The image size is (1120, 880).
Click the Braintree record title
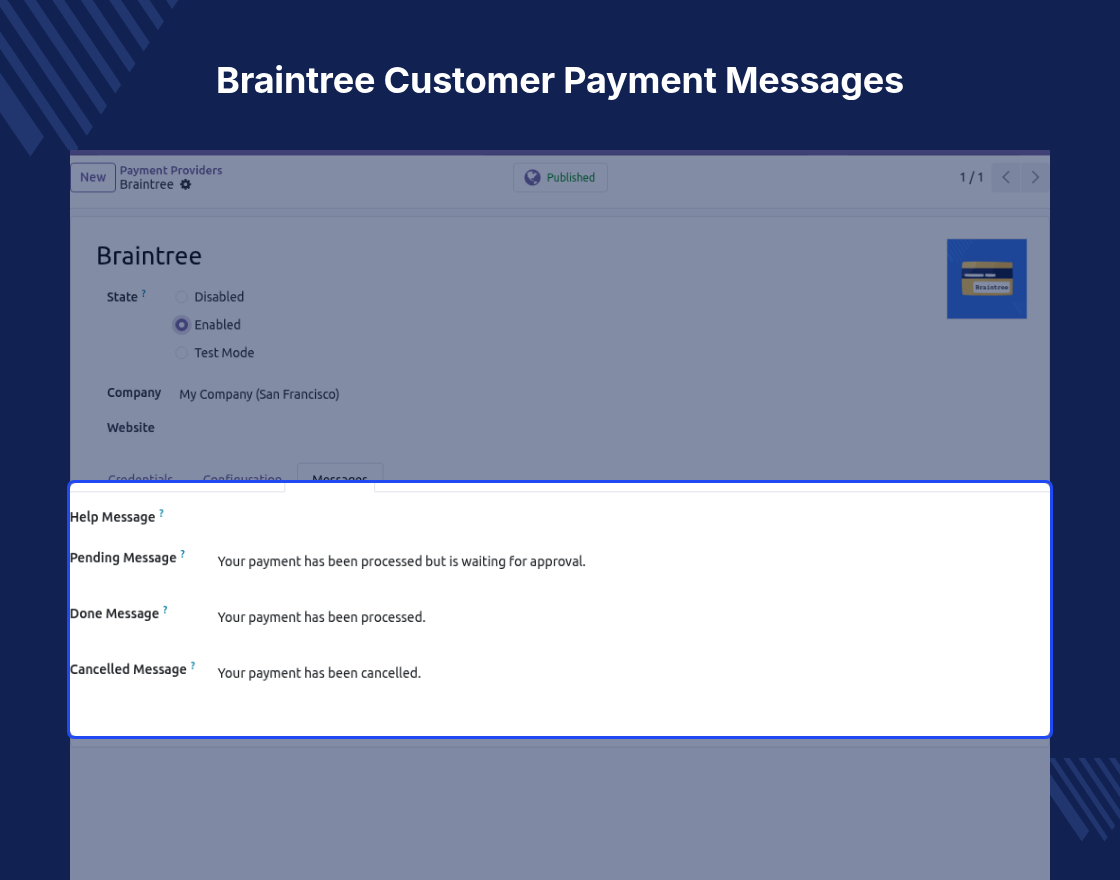tap(149, 256)
